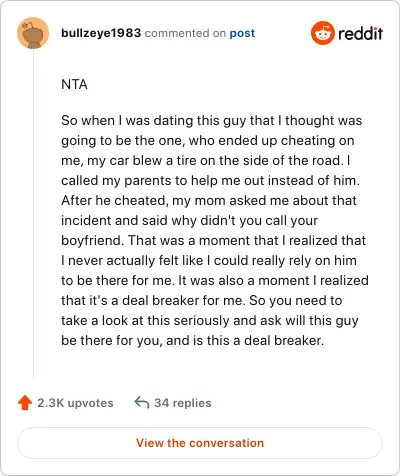
Task: Click the curved reply arrow icon
Action: pyautogui.click(x=142, y=402)
